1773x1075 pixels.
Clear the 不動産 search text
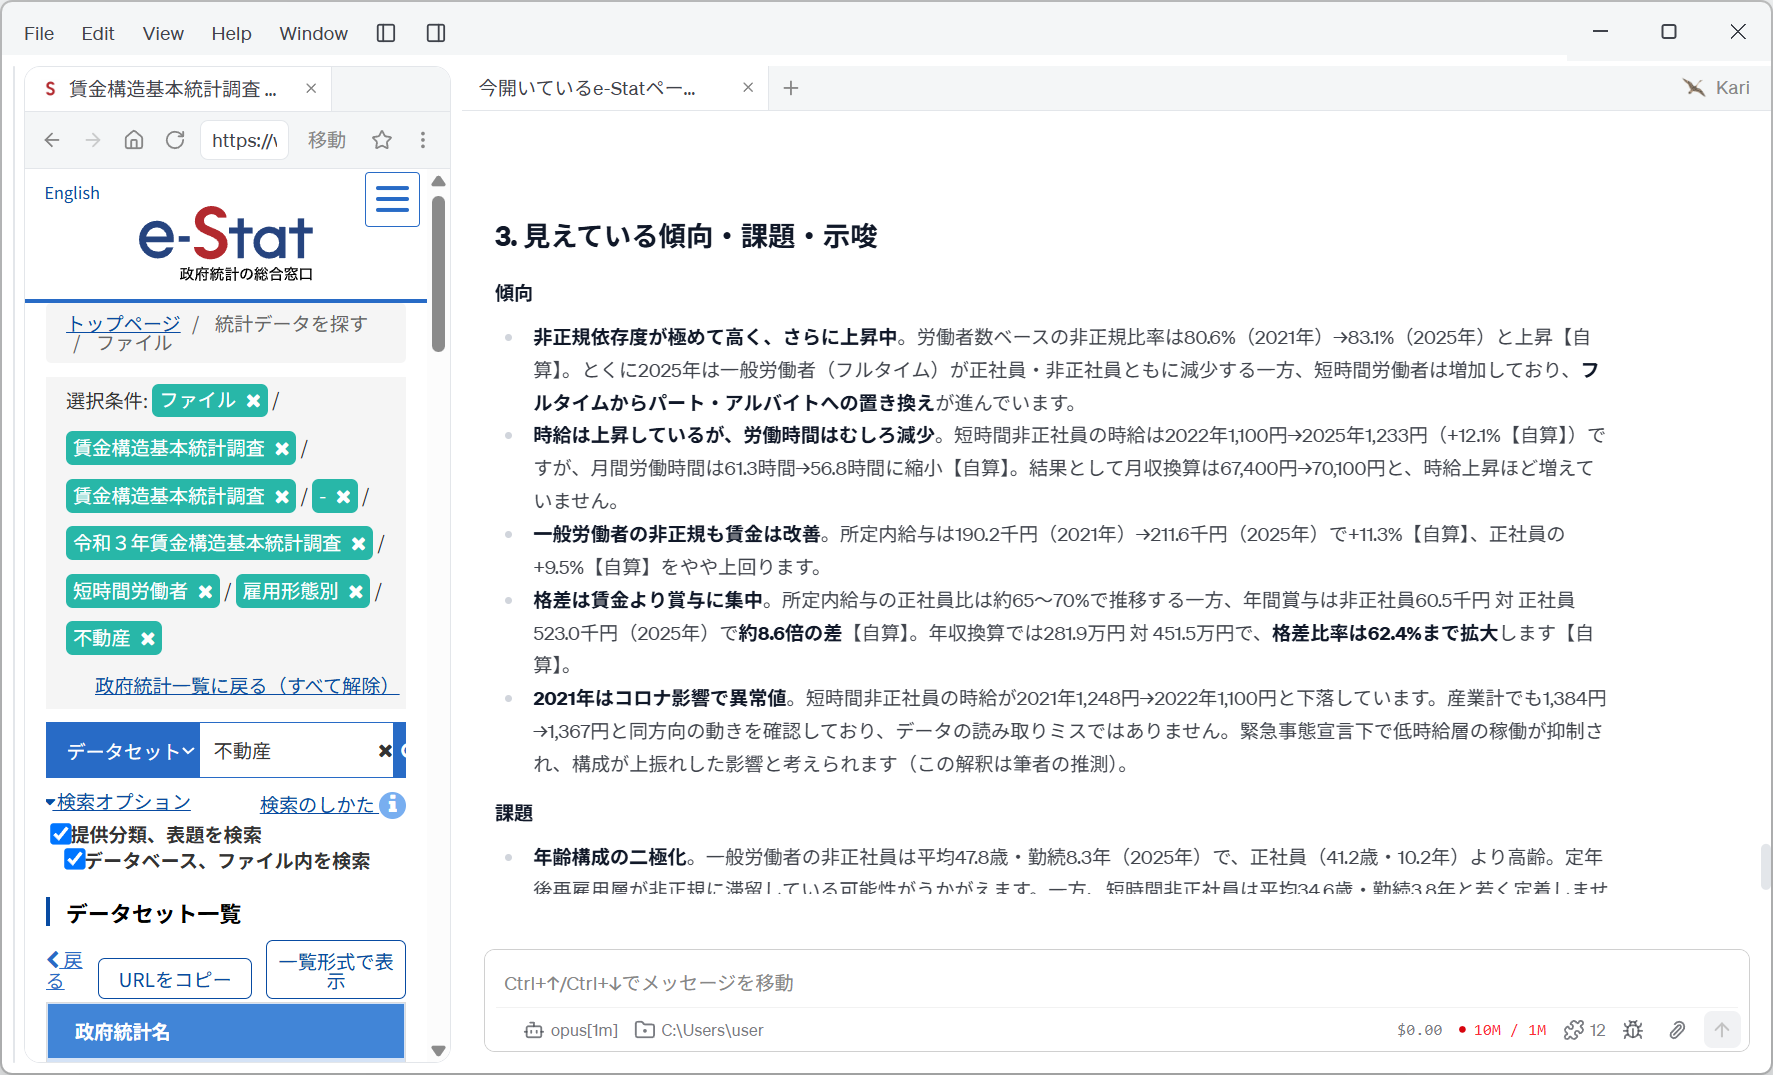pos(385,751)
